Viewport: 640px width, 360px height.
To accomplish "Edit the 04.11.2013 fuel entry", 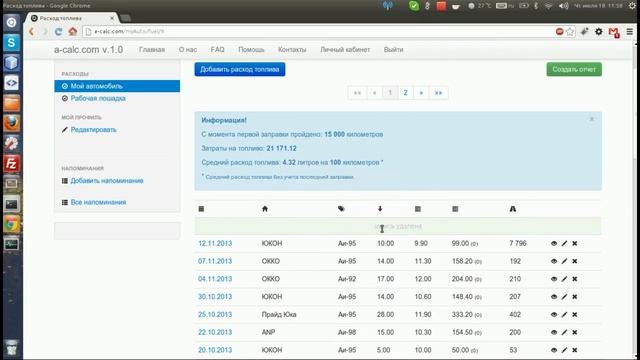I will coord(564,279).
